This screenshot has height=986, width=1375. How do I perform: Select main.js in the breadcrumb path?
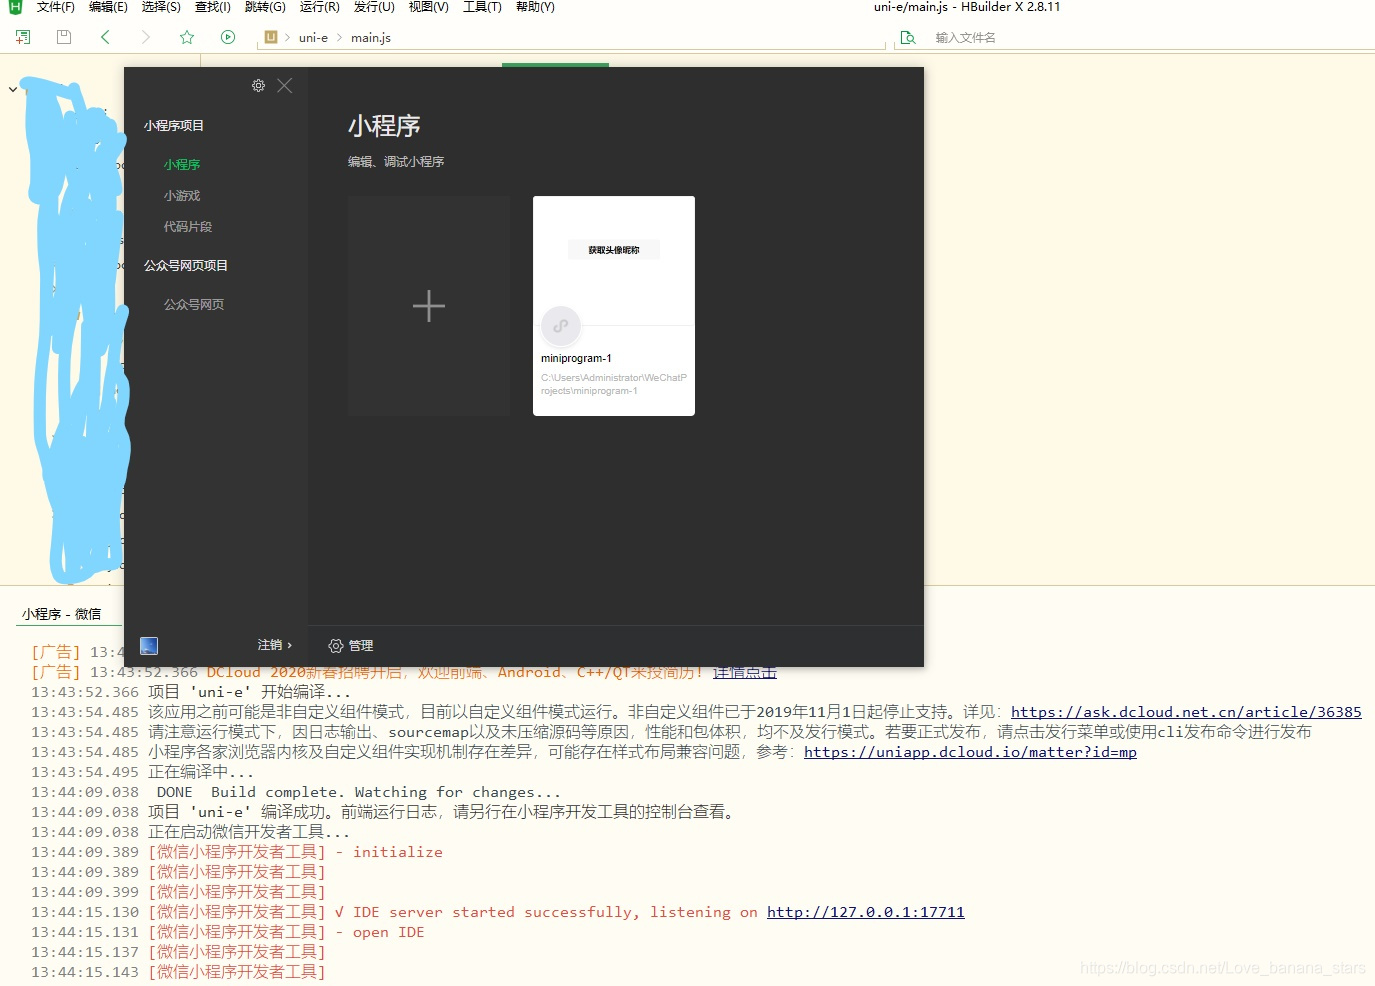pyautogui.click(x=371, y=38)
